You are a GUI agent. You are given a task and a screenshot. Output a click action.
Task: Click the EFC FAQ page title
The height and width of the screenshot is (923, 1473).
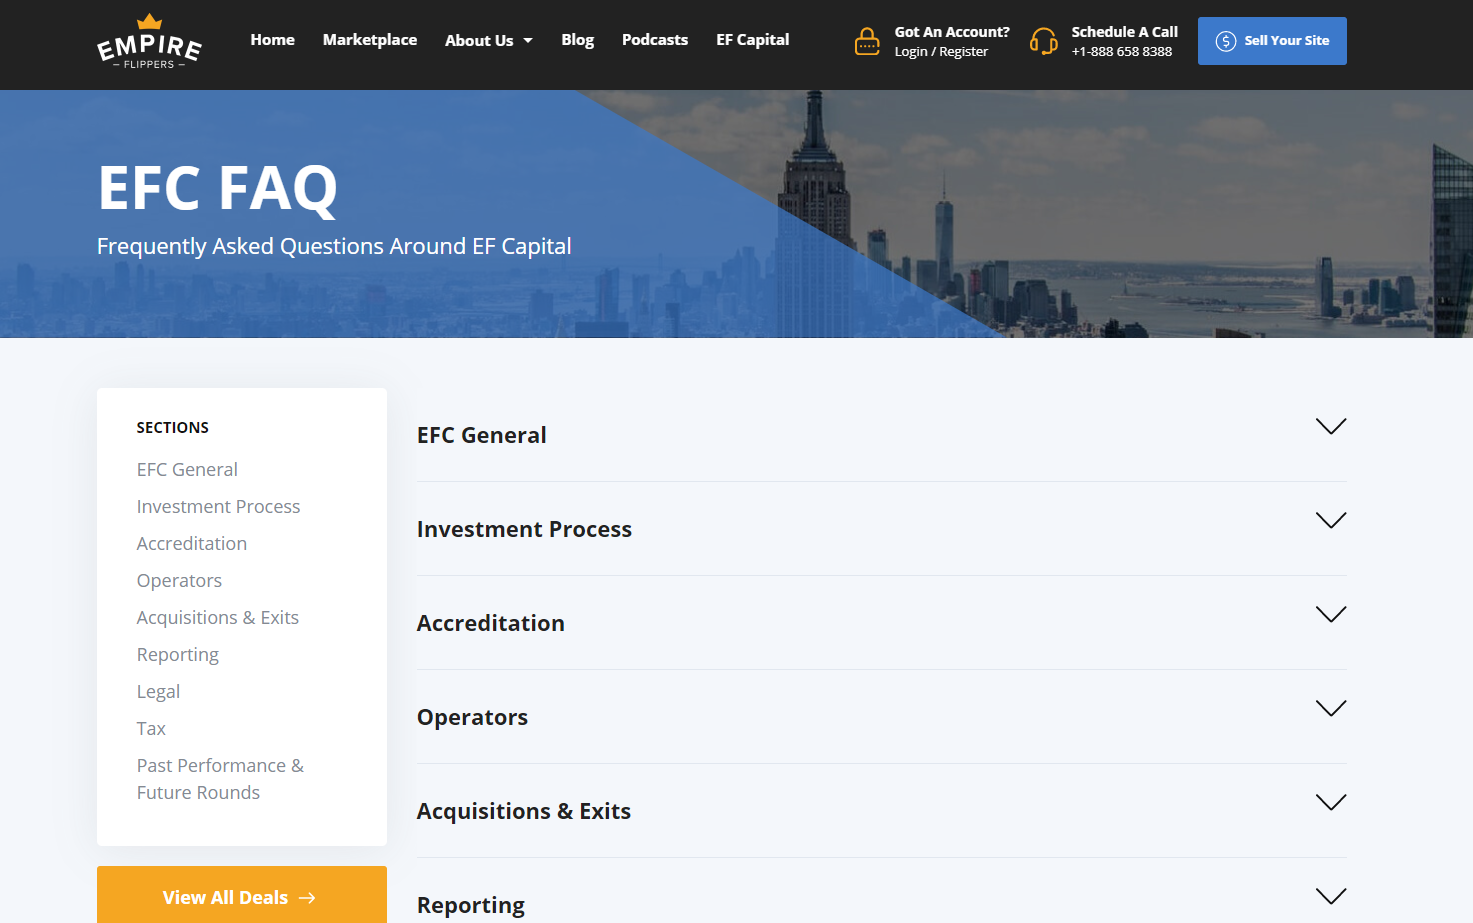point(218,188)
